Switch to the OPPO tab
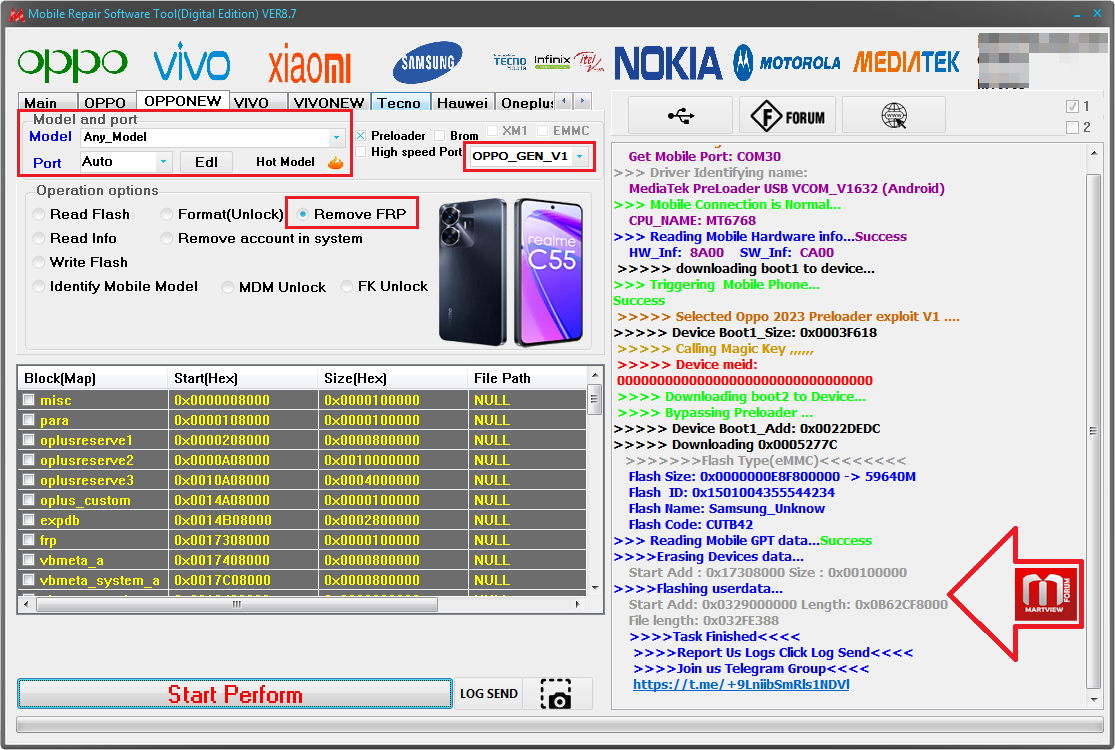This screenshot has width=1115, height=750. click(x=105, y=102)
